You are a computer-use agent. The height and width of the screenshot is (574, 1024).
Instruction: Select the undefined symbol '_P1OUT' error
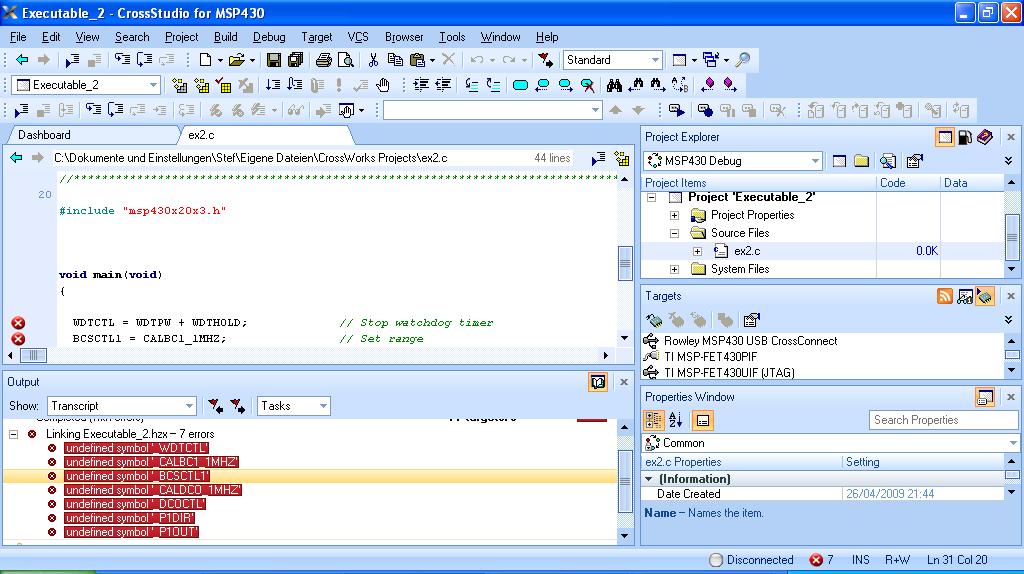[x=131, y=532]
